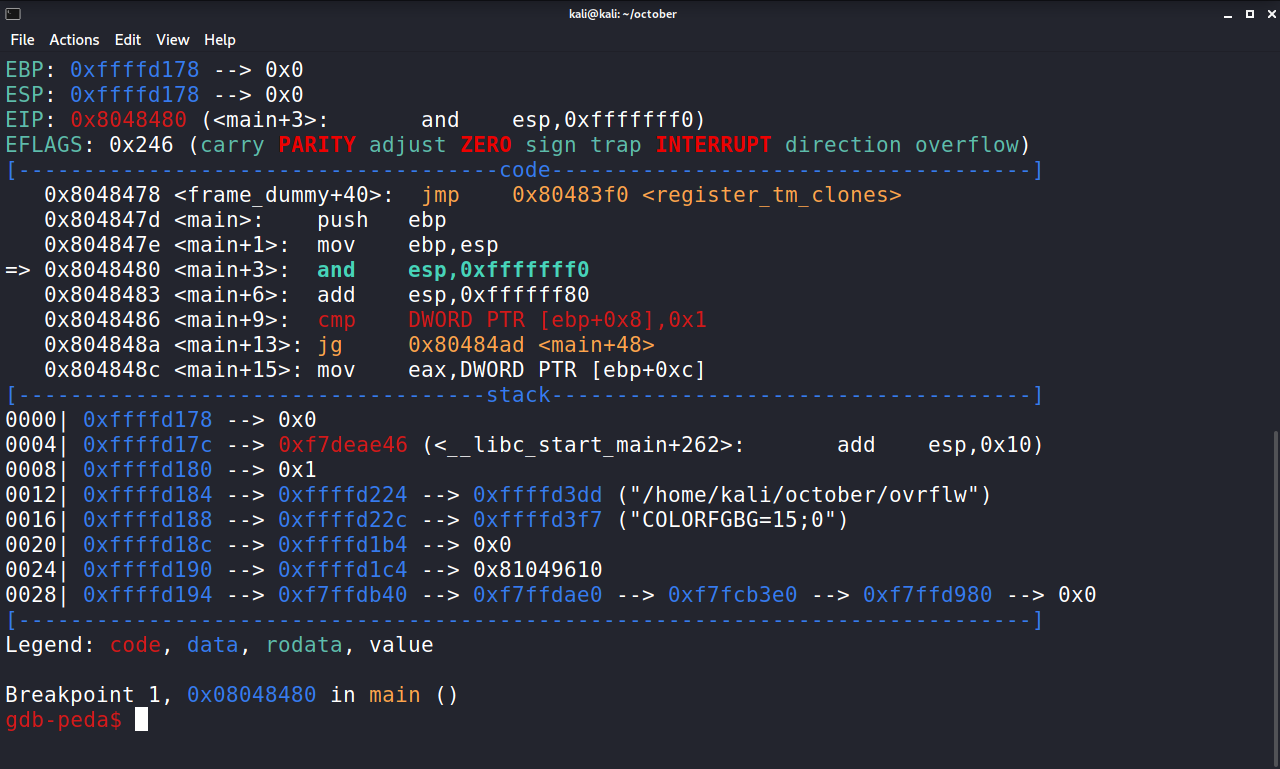This screenshot has width=1280, height=769.
Task: Click the gdb-peda prompt input cursor
Action: [141, 720]
